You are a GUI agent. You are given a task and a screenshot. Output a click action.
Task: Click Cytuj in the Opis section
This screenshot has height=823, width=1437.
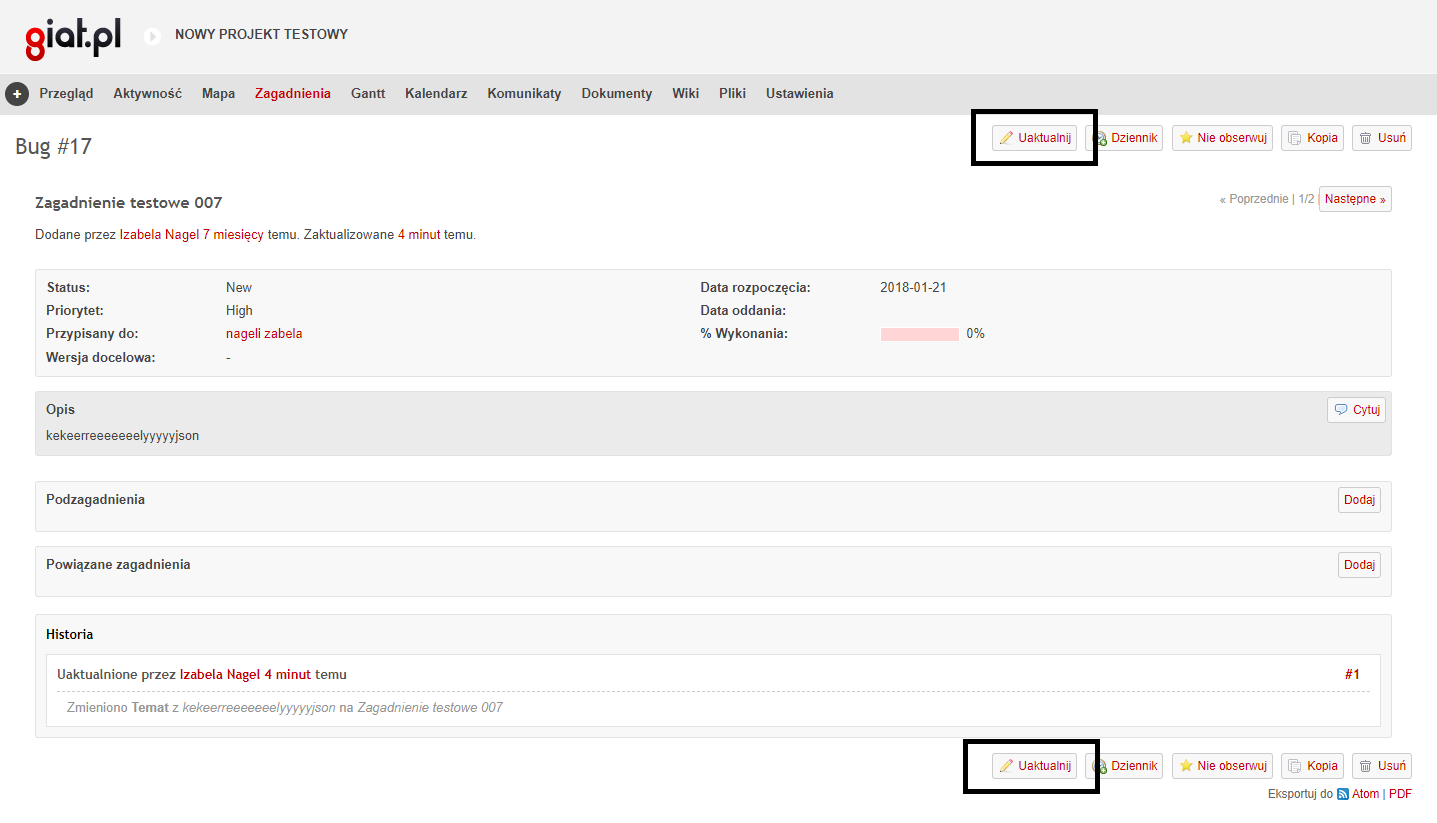1356,410
